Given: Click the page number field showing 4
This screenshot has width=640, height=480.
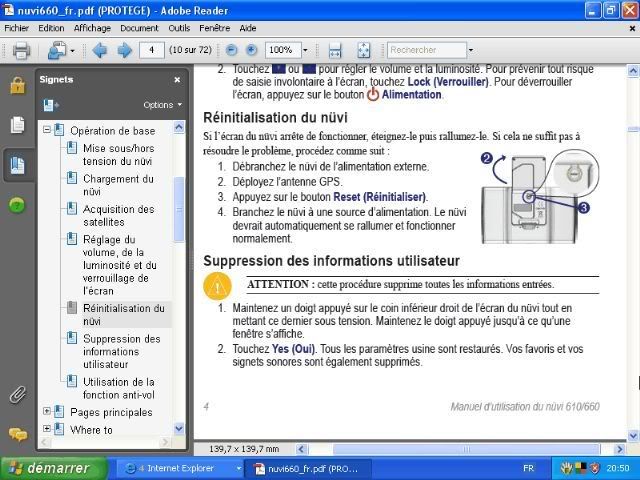Looking at the screenshot, I should (151, 50).
